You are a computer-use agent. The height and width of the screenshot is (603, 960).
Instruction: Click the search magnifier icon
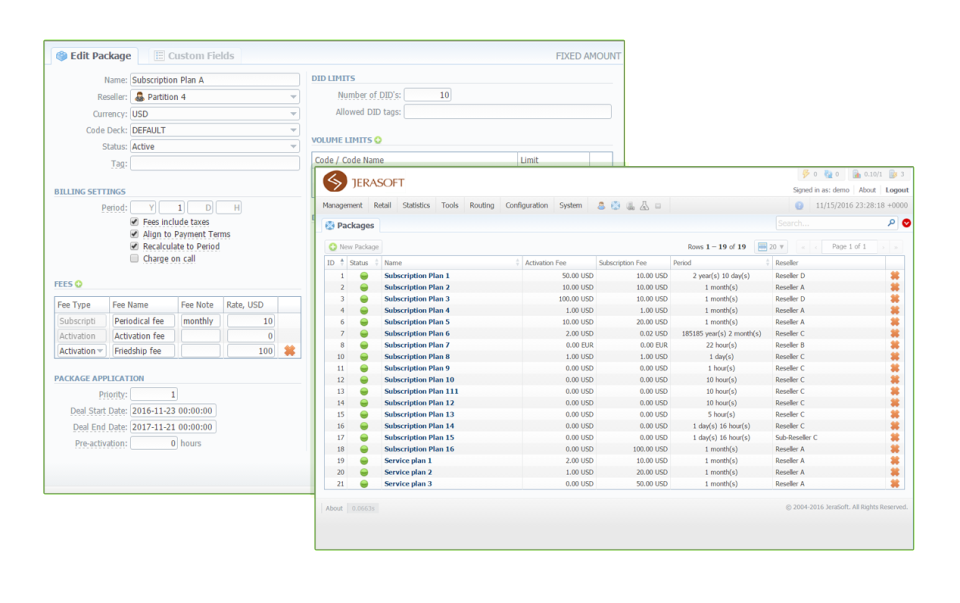click(x=891, y=223)
